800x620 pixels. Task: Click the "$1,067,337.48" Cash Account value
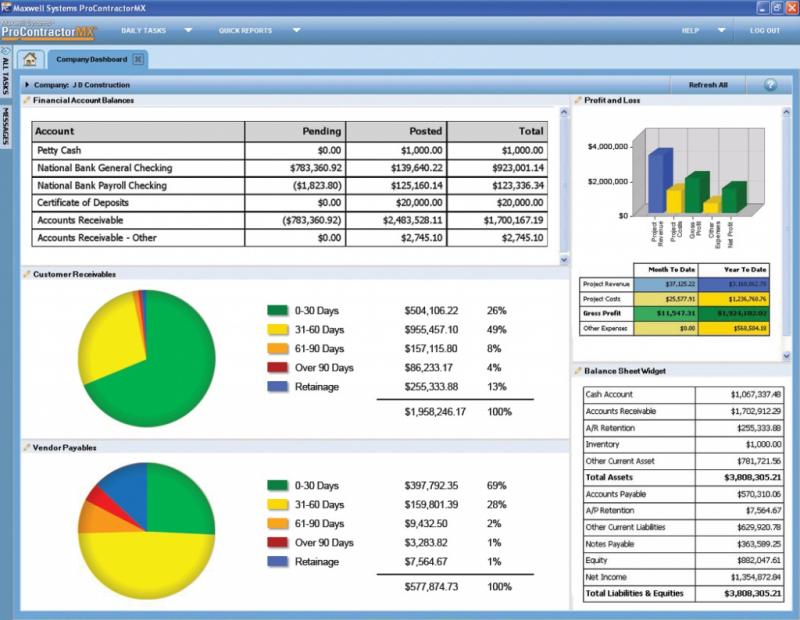click(x=756, y=394)
